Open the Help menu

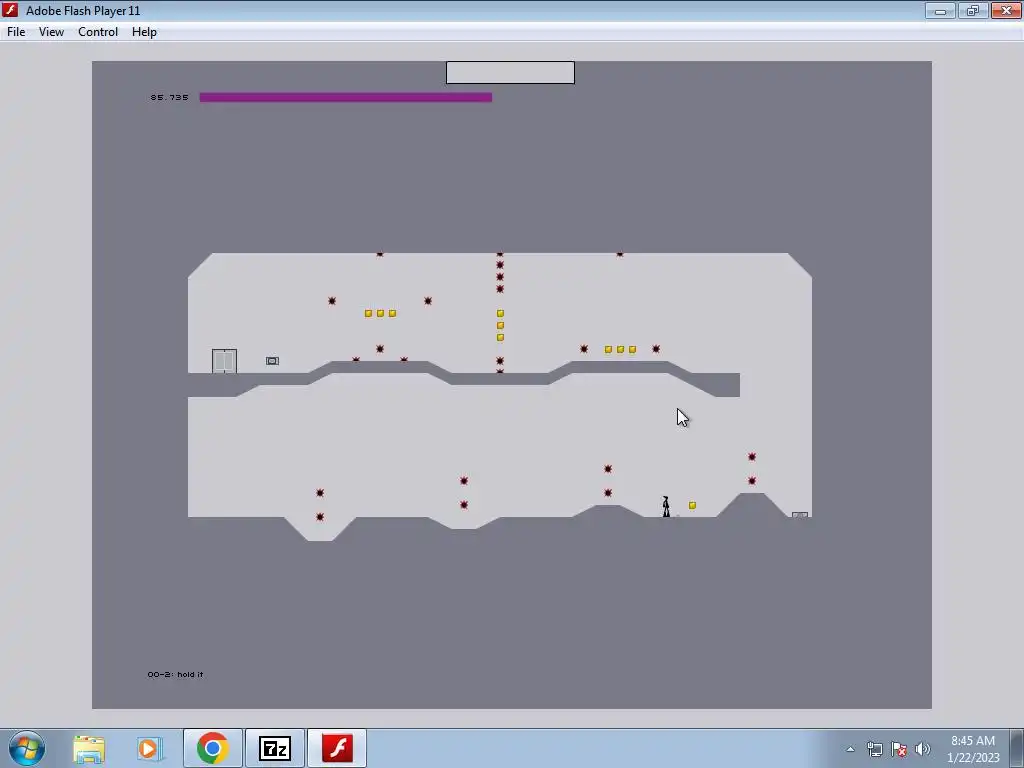(144, 32)
